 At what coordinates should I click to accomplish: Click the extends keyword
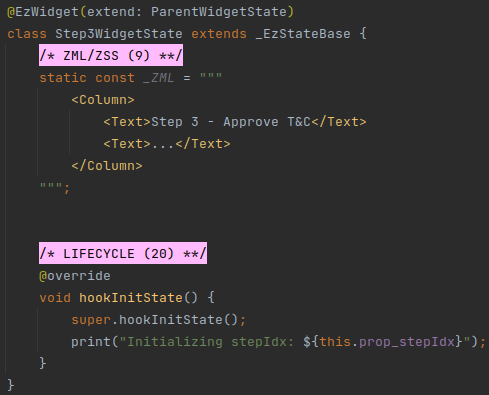(219, 34)
